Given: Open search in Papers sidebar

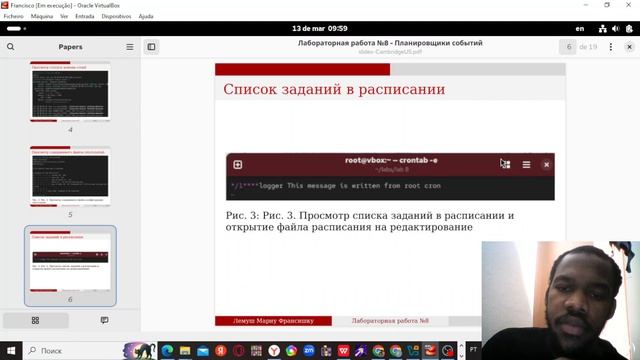Looking at the screenshot, I should (11, 47).
